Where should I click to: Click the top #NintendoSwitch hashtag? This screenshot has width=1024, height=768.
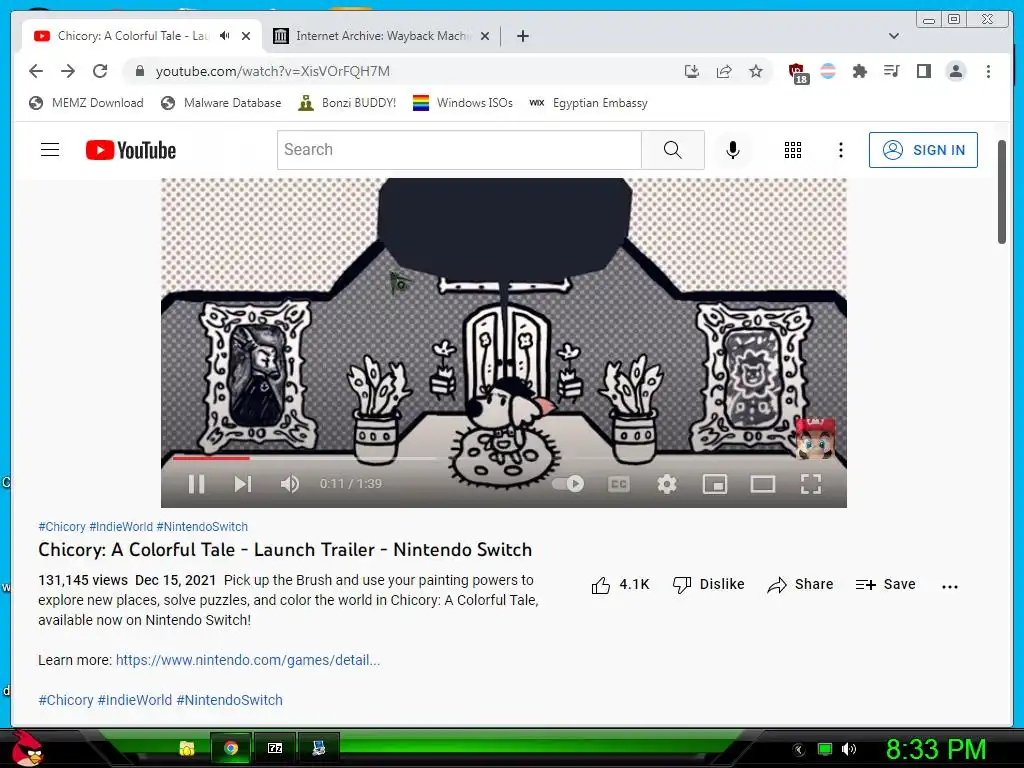click(202, 526)
